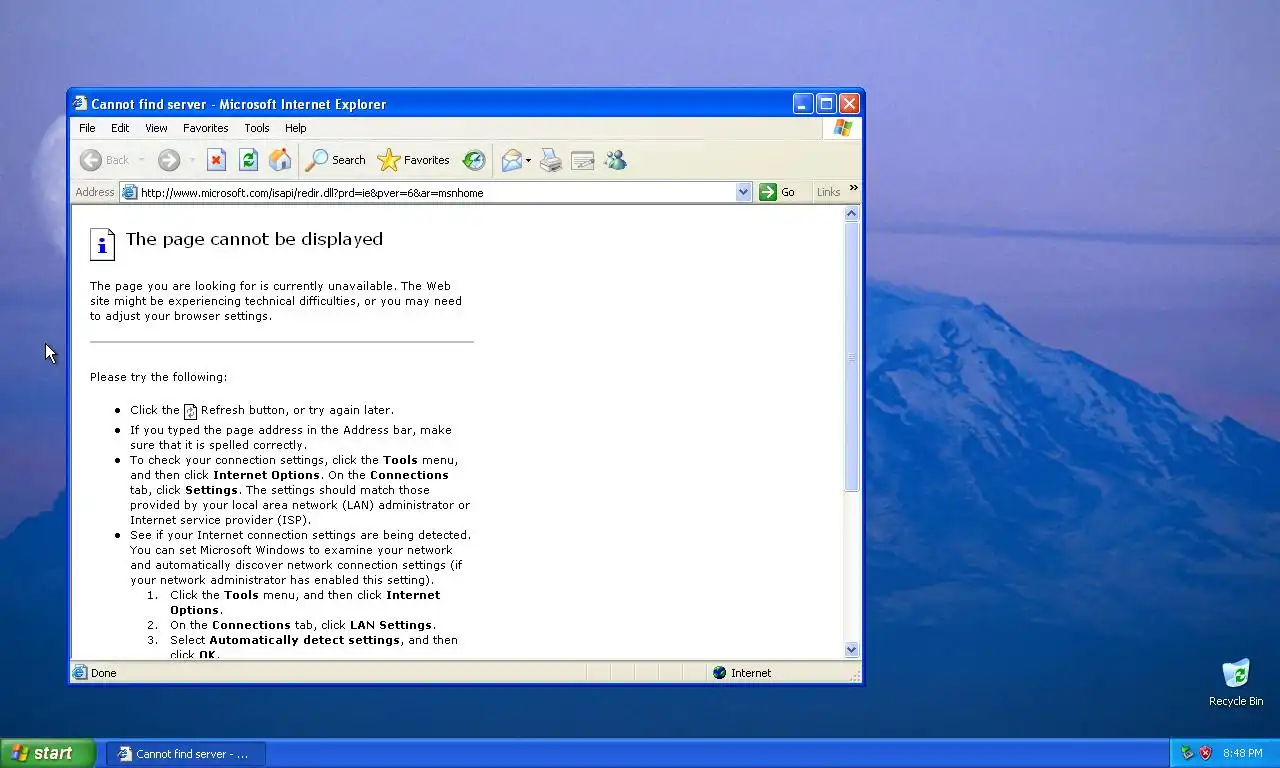The height and width of the screenshot is (768, 1280).
Task: Click the Mail envelope icon
Action: point(511,160)
